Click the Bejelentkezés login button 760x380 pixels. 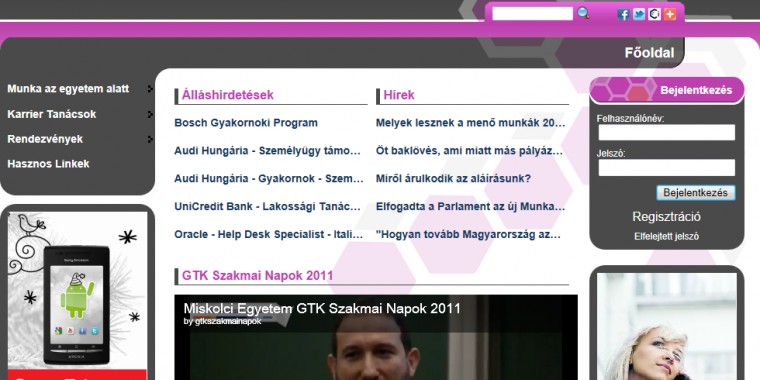(x=696, y=193)
